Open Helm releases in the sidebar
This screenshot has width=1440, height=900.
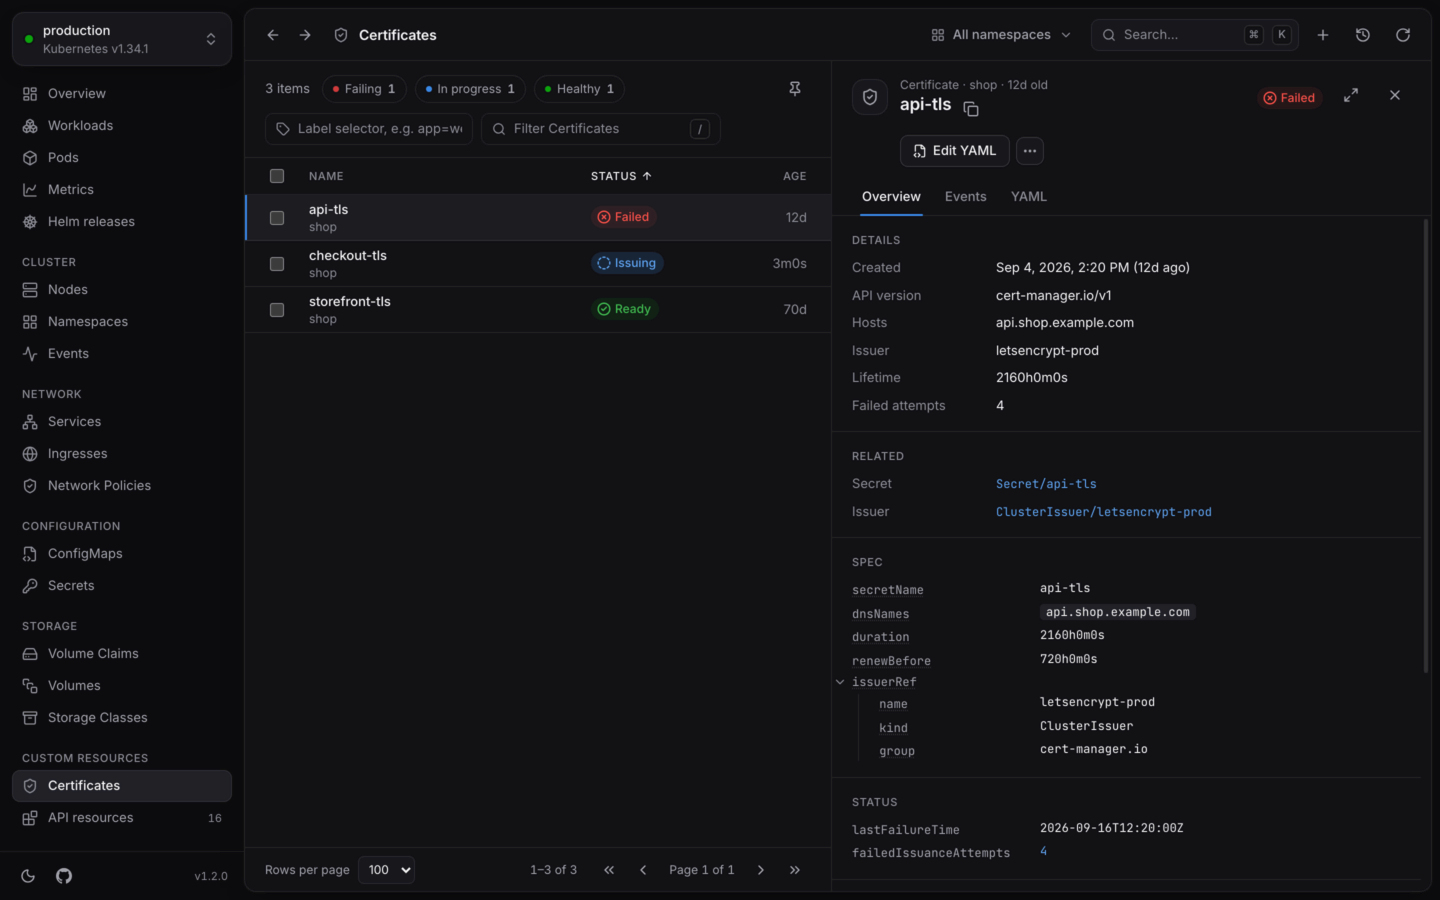[x=122, y=222]
